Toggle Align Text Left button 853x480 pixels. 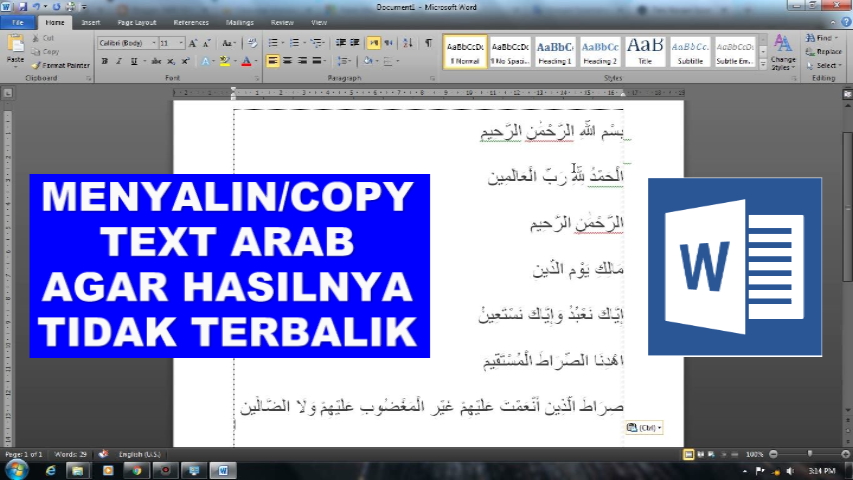pyautogui.click(x=273, y=61)
